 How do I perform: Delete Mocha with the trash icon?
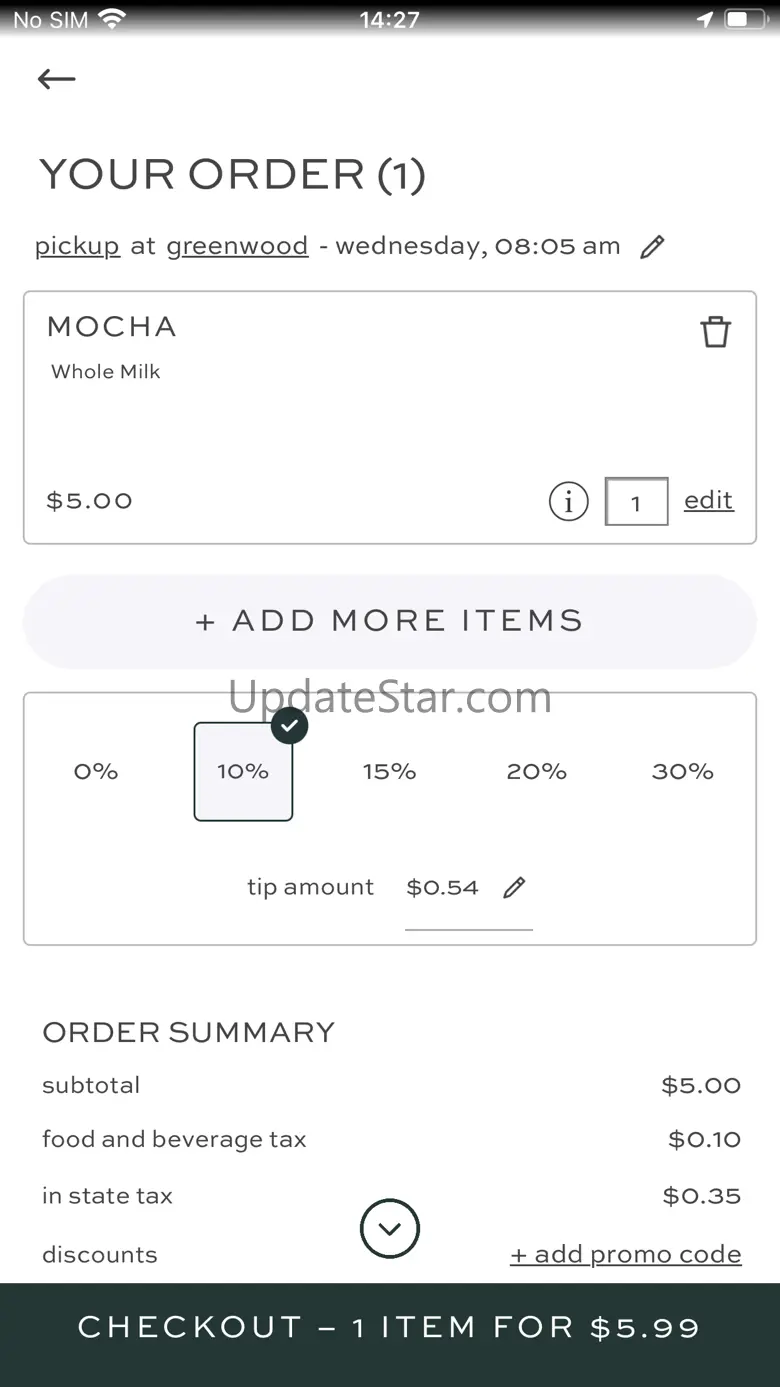pyautogui.click(x=715, y=332)
